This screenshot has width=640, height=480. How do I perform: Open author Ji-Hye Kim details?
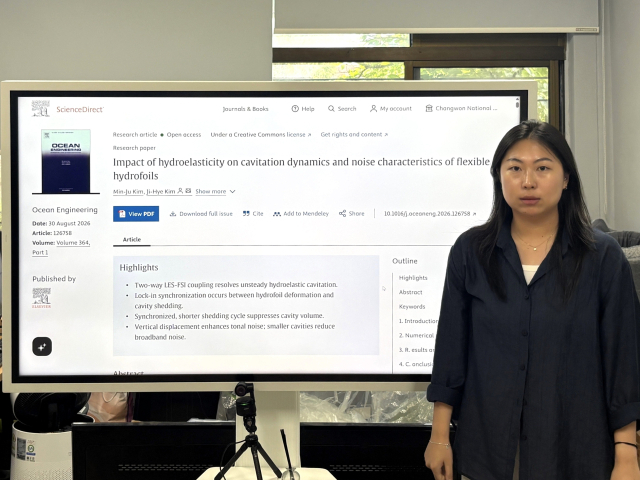point(161,191)
